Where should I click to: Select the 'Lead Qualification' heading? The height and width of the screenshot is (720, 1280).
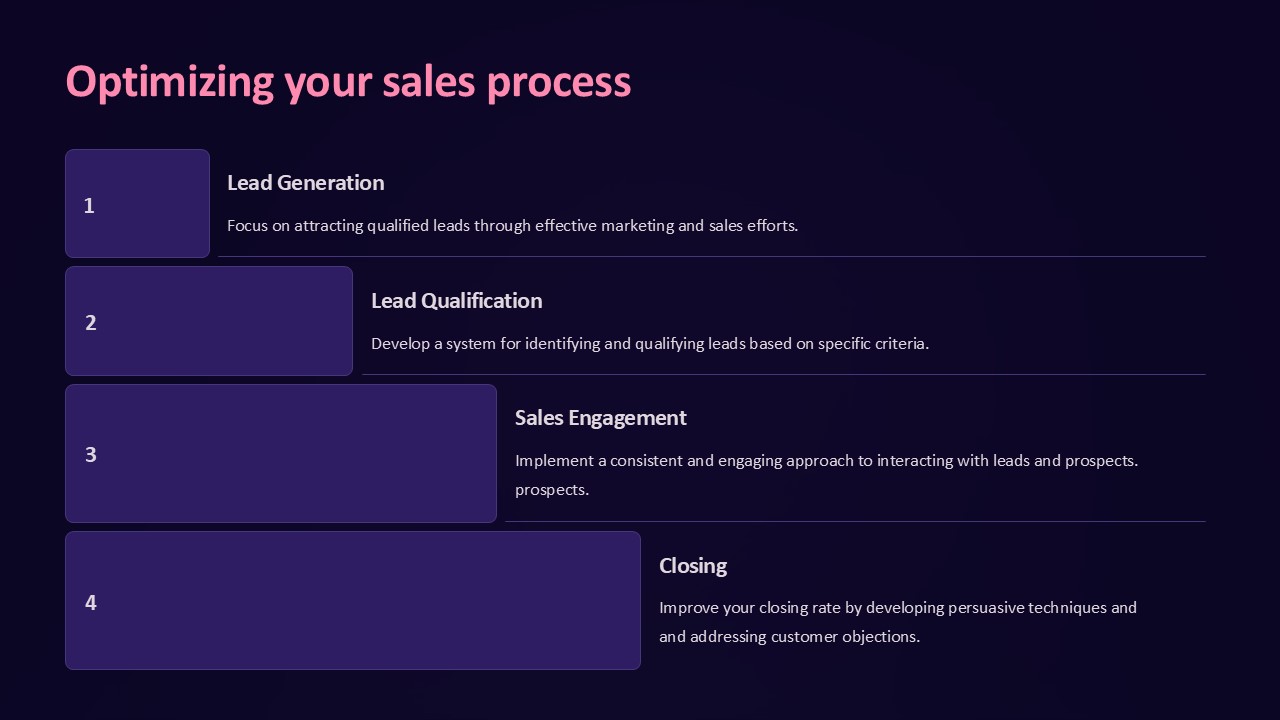coord(456,301)
